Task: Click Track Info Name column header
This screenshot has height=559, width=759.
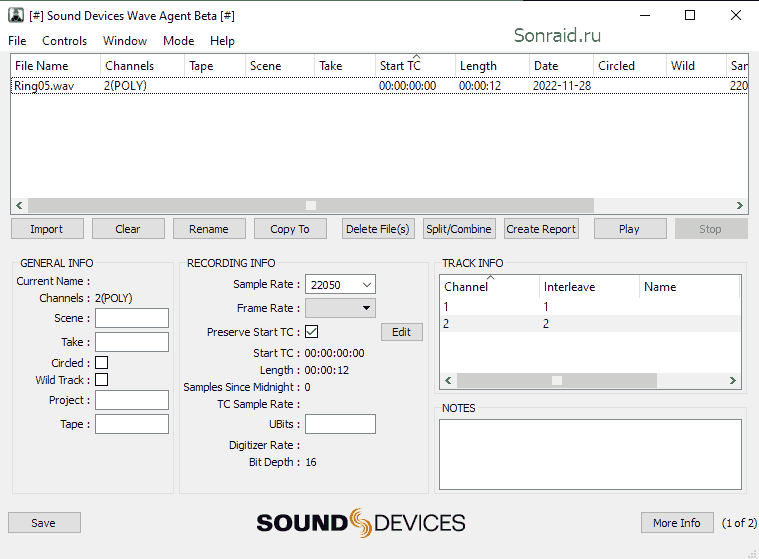Action: (x=689, y=287)
